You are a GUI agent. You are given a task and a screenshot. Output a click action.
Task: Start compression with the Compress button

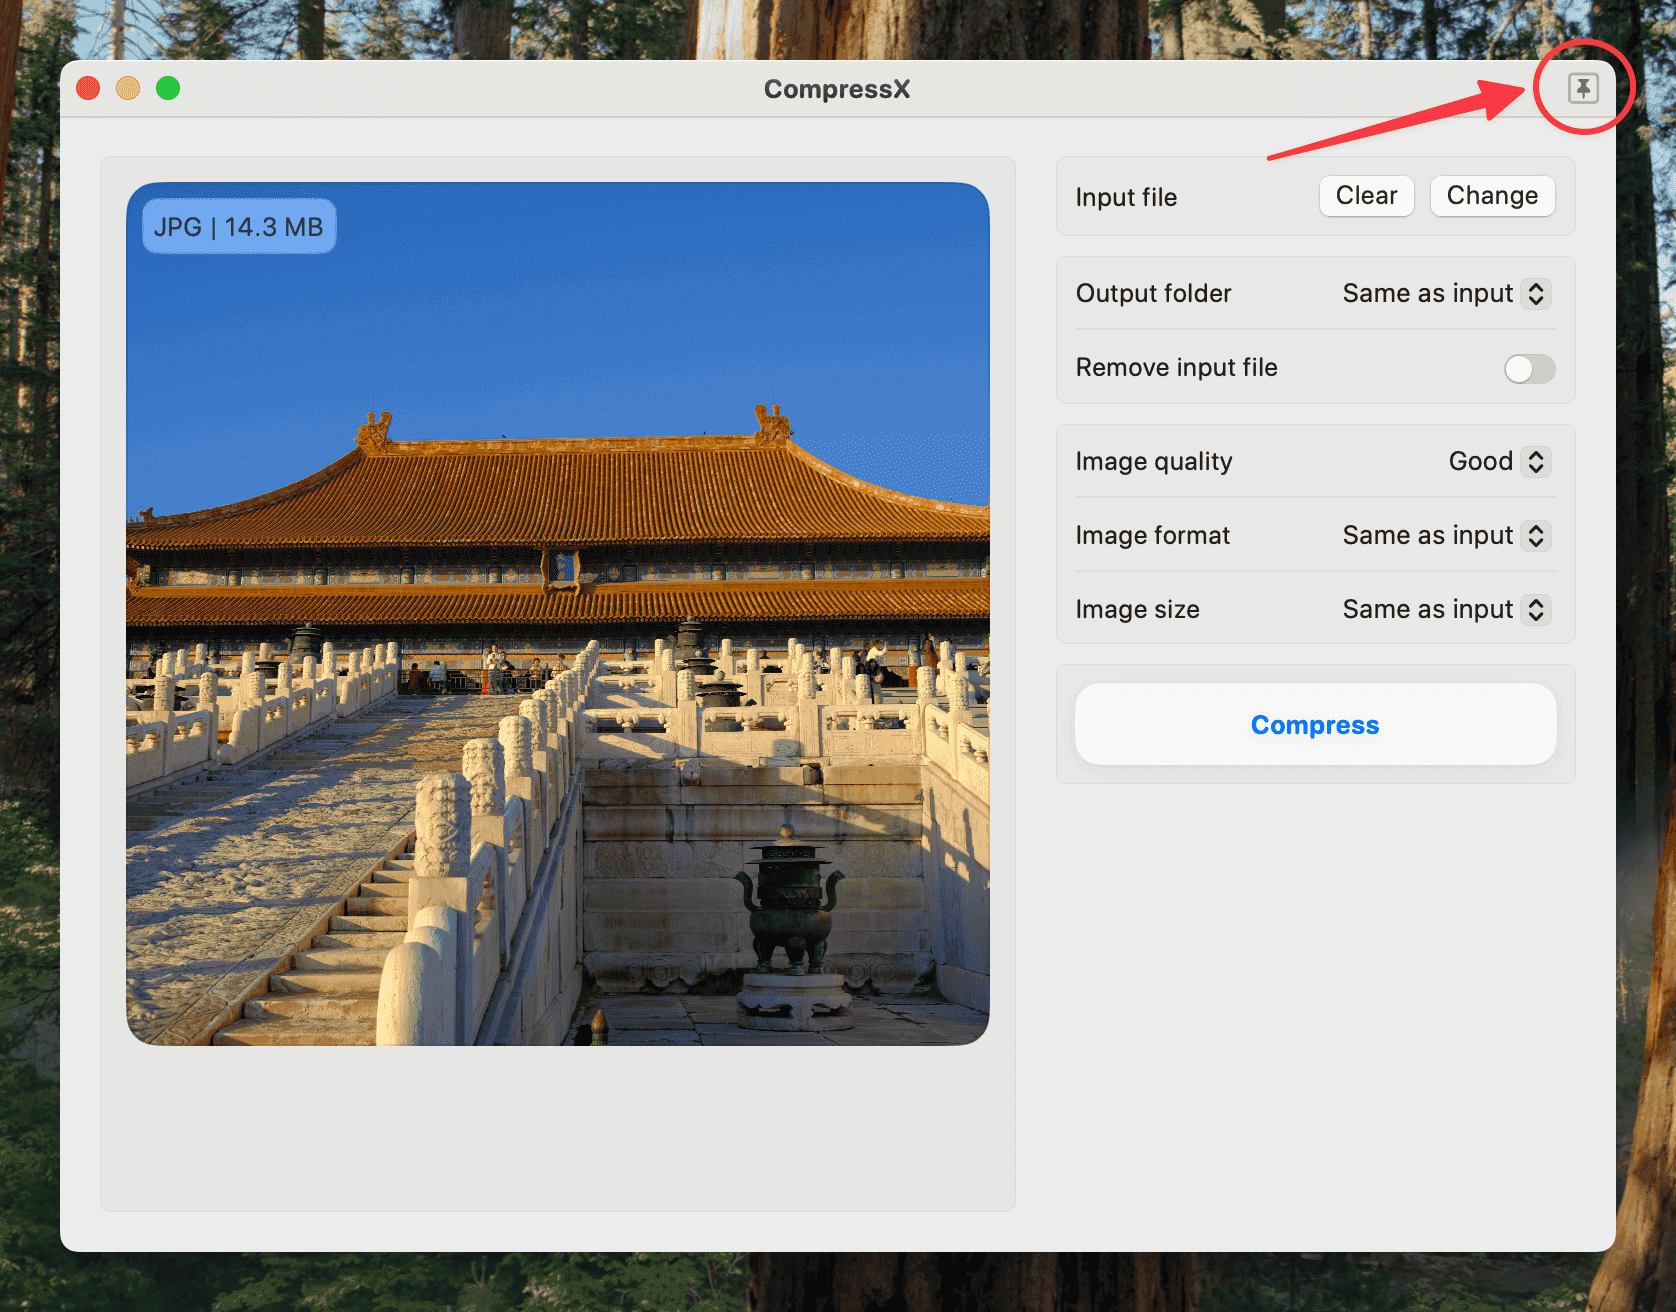click(1314, 724)
